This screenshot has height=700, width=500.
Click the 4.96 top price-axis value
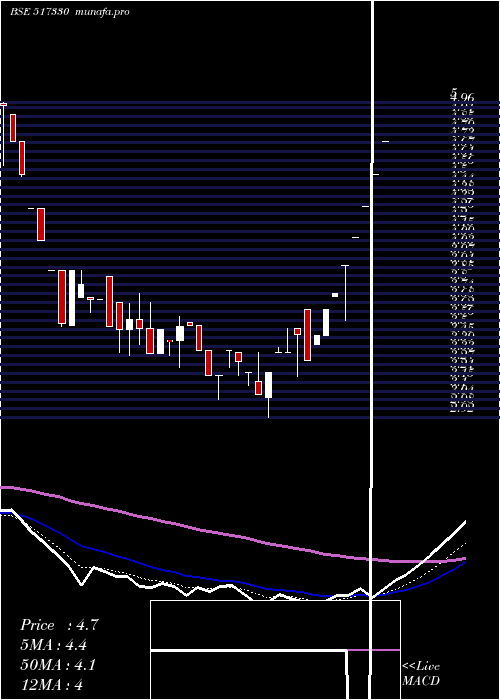click(x=462, y=96)
